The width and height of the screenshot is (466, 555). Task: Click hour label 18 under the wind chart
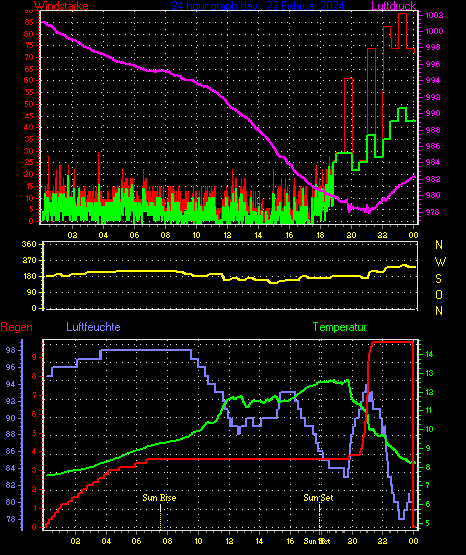[x=320, y=235]
